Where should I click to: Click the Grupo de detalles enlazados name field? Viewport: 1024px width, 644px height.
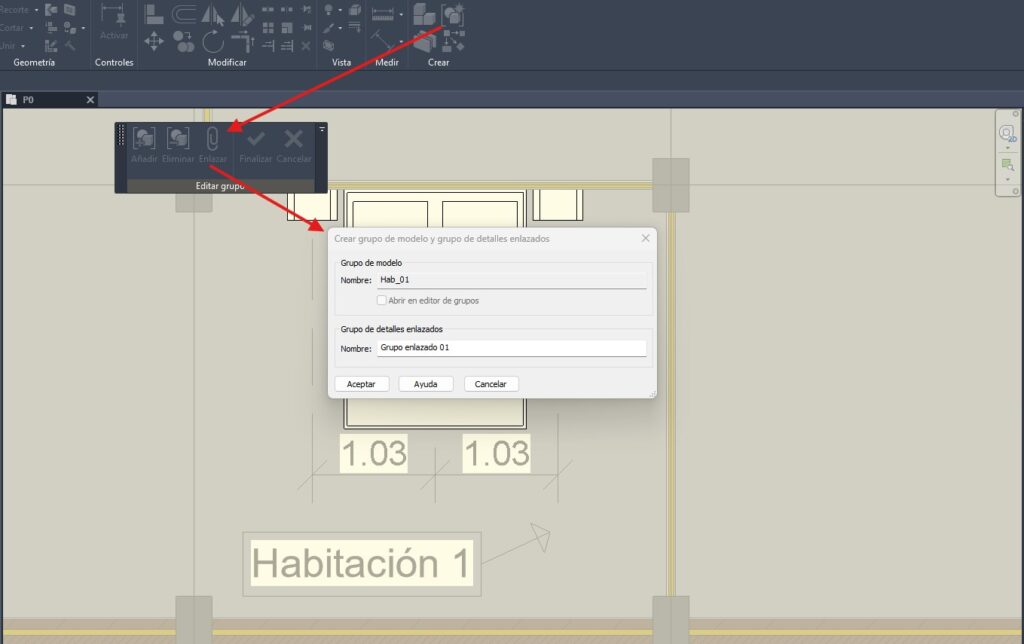(x=510, y=348)
